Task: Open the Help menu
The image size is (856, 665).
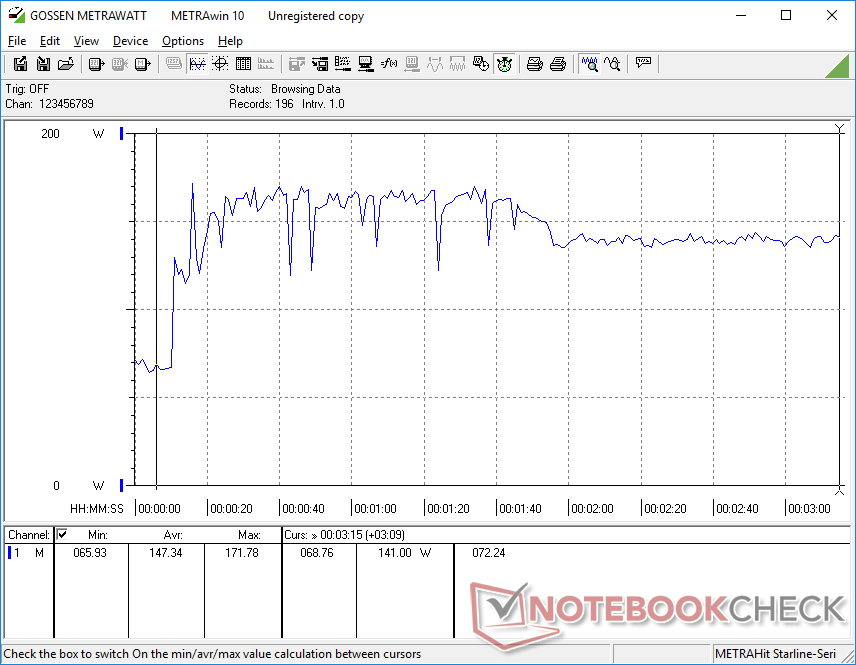Action: pos(230,41)
